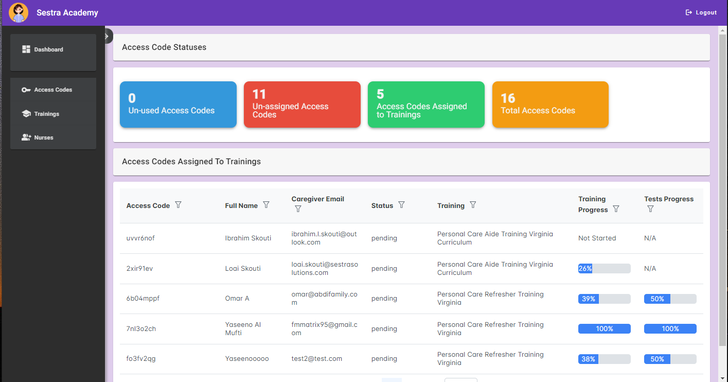Image resolution: width=728 pixels, height=382 pixels.
Task: Open Trainings in the sidebar
Action: coord(53,114)
